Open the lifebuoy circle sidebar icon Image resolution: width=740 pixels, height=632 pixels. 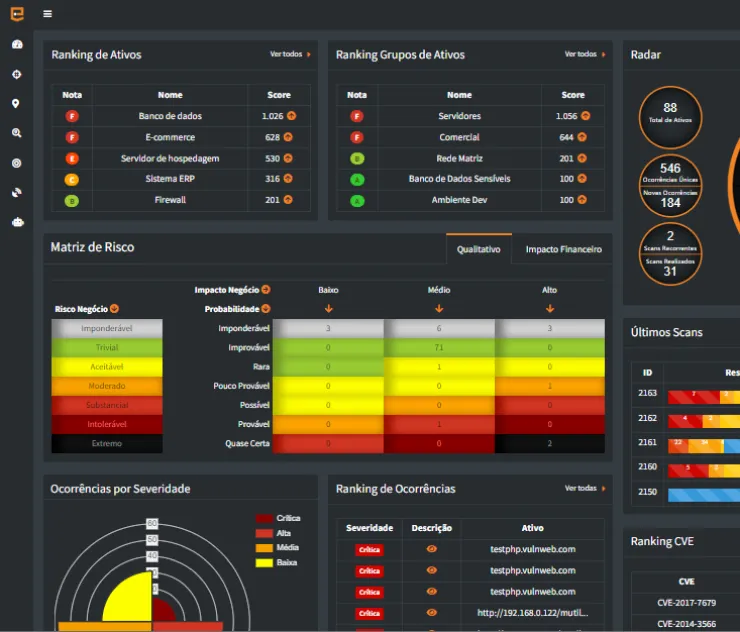[17, 163]
